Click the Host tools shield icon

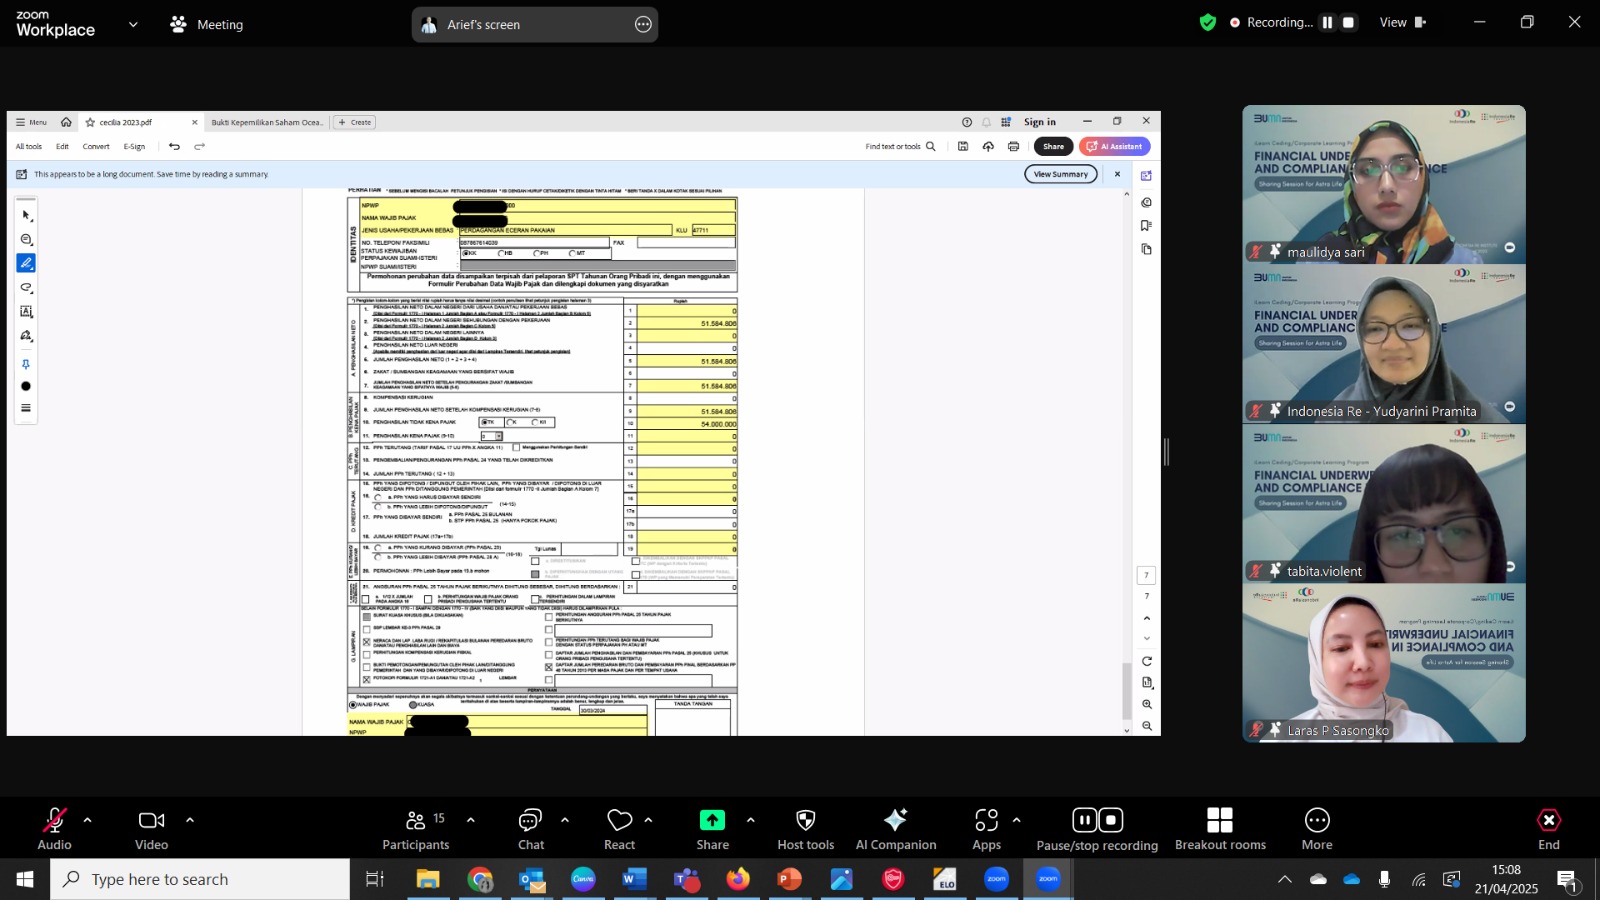point(805,820)
